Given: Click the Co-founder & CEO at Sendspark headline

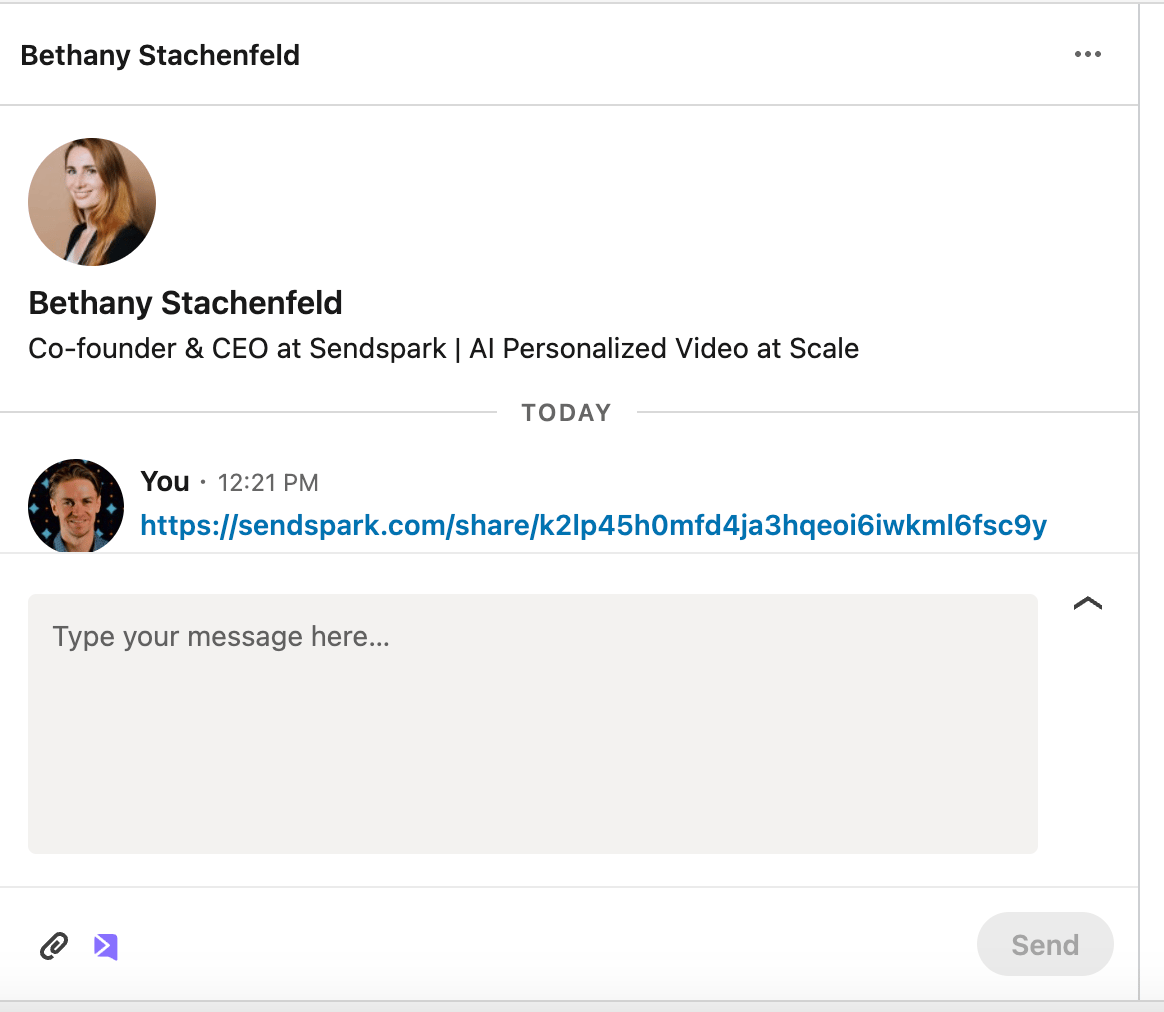Looking at the screenshot, I should pos(443,348).
